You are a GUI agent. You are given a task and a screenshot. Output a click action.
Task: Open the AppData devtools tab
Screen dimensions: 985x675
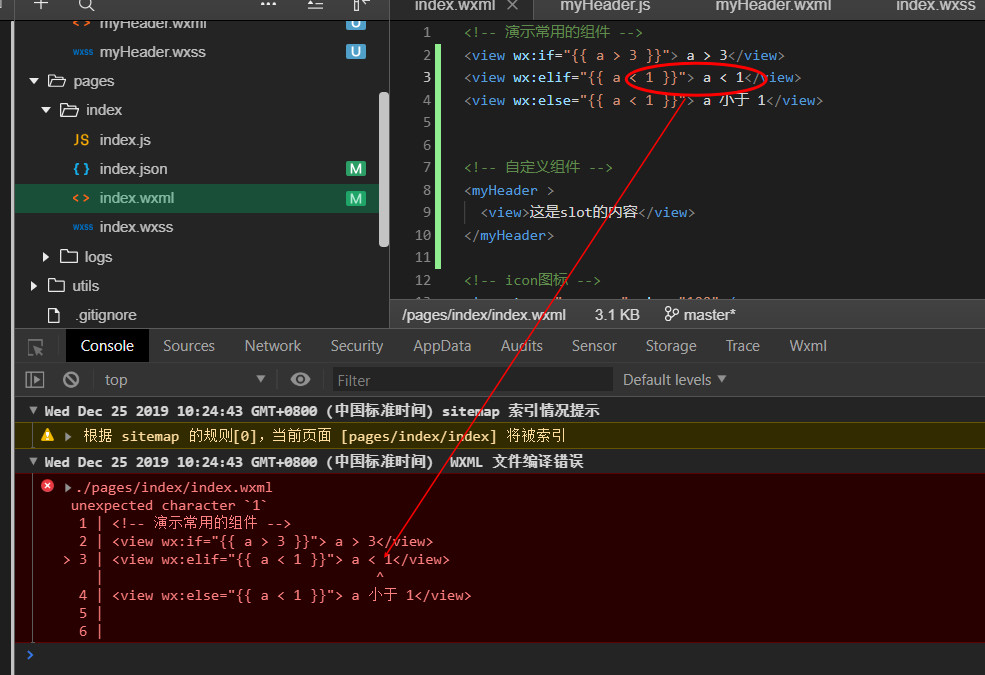442,346
